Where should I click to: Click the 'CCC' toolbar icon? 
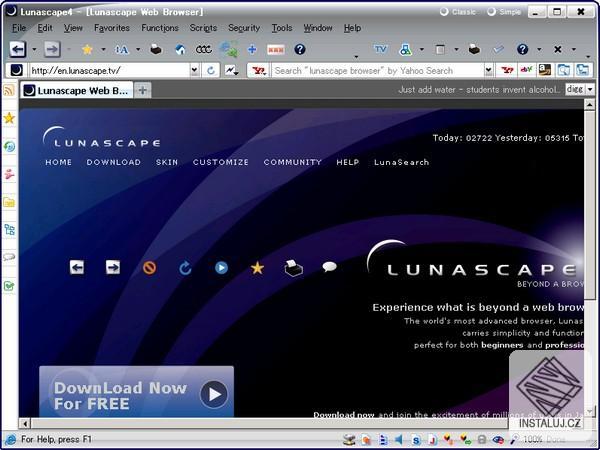[x=204, y=49]
